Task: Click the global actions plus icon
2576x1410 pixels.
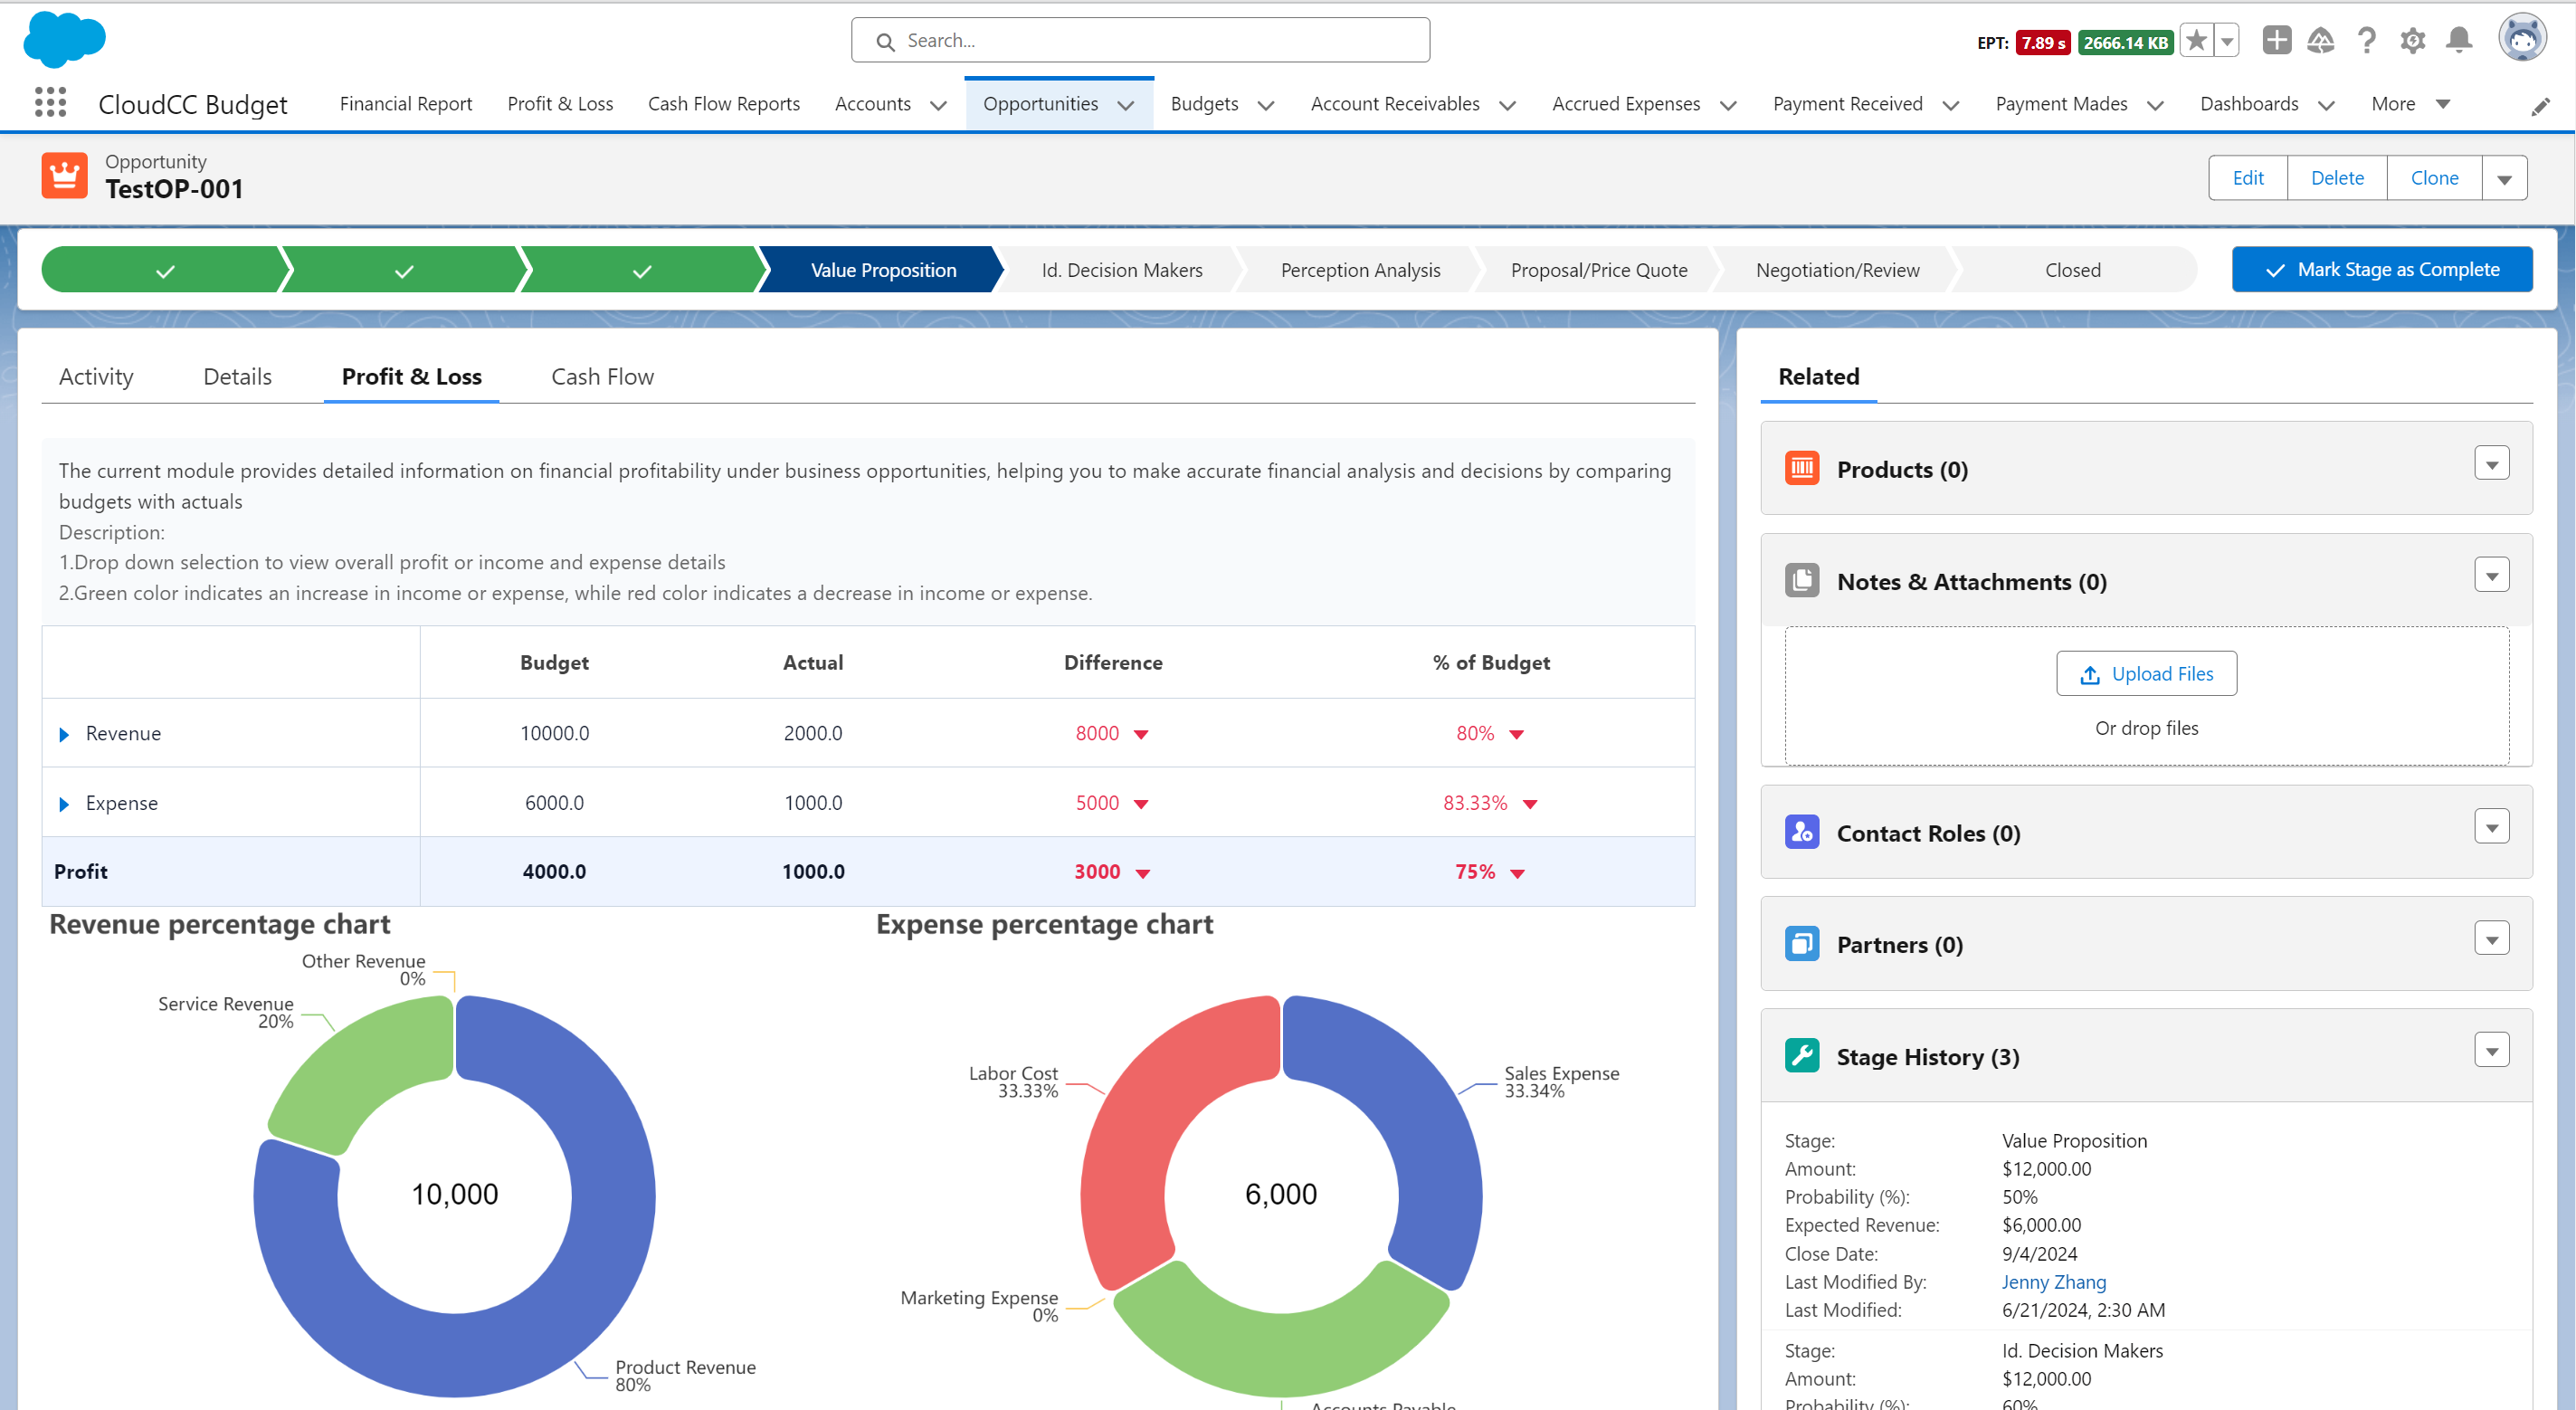Action: pyautogui.click(x=2277, y=41)
